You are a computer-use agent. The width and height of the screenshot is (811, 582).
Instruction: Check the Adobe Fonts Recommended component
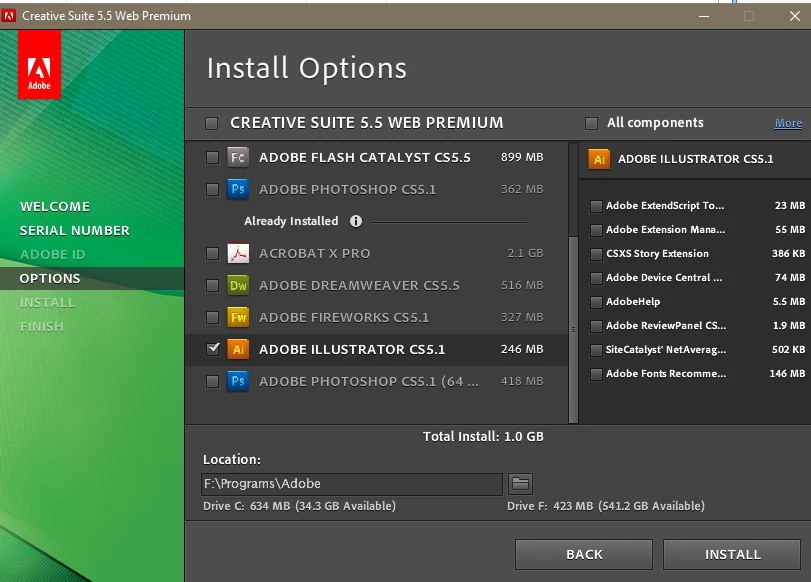click(596, 374)
